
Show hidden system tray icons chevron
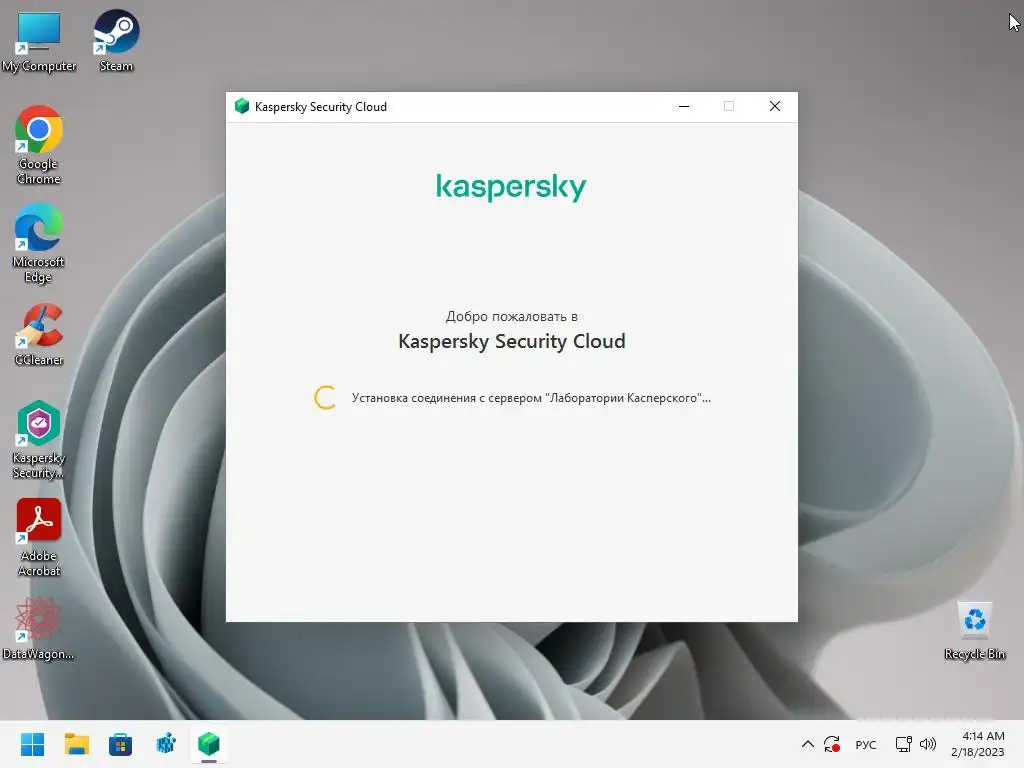click(x=808, y=744)
